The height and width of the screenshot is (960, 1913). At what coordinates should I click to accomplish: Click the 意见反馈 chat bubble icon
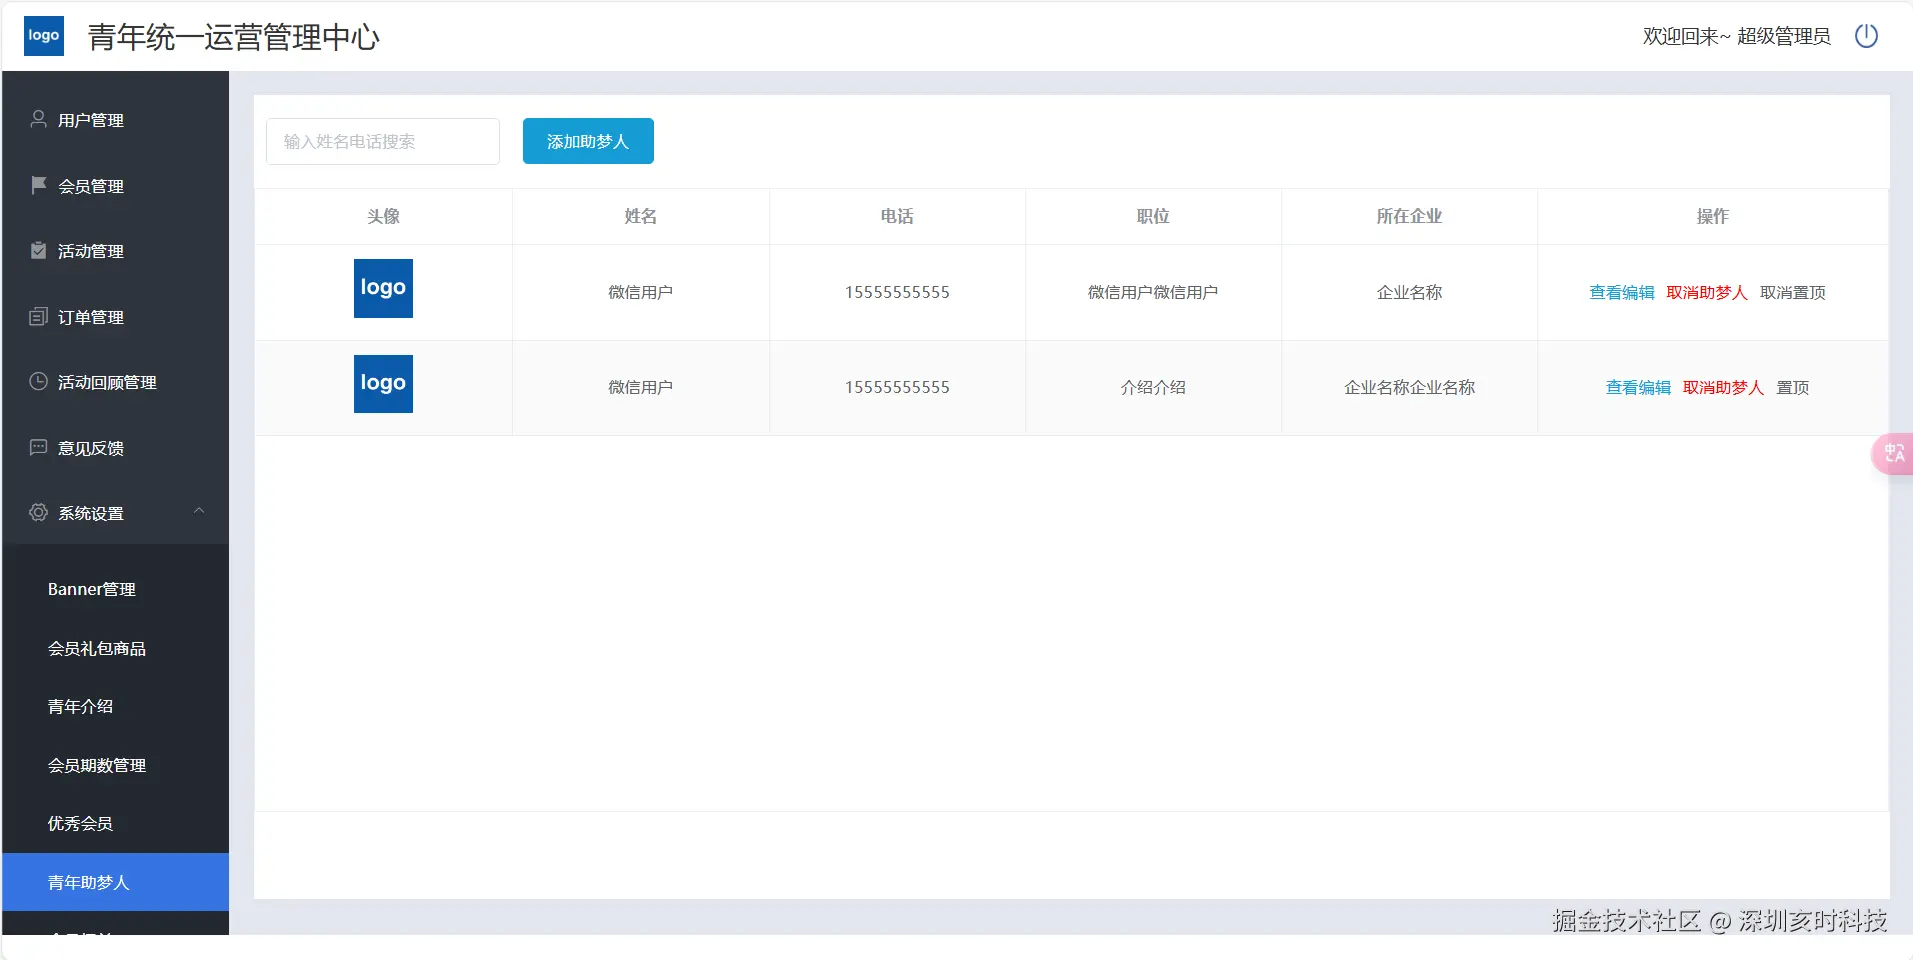pyautogui.click(x=39, y=447)
